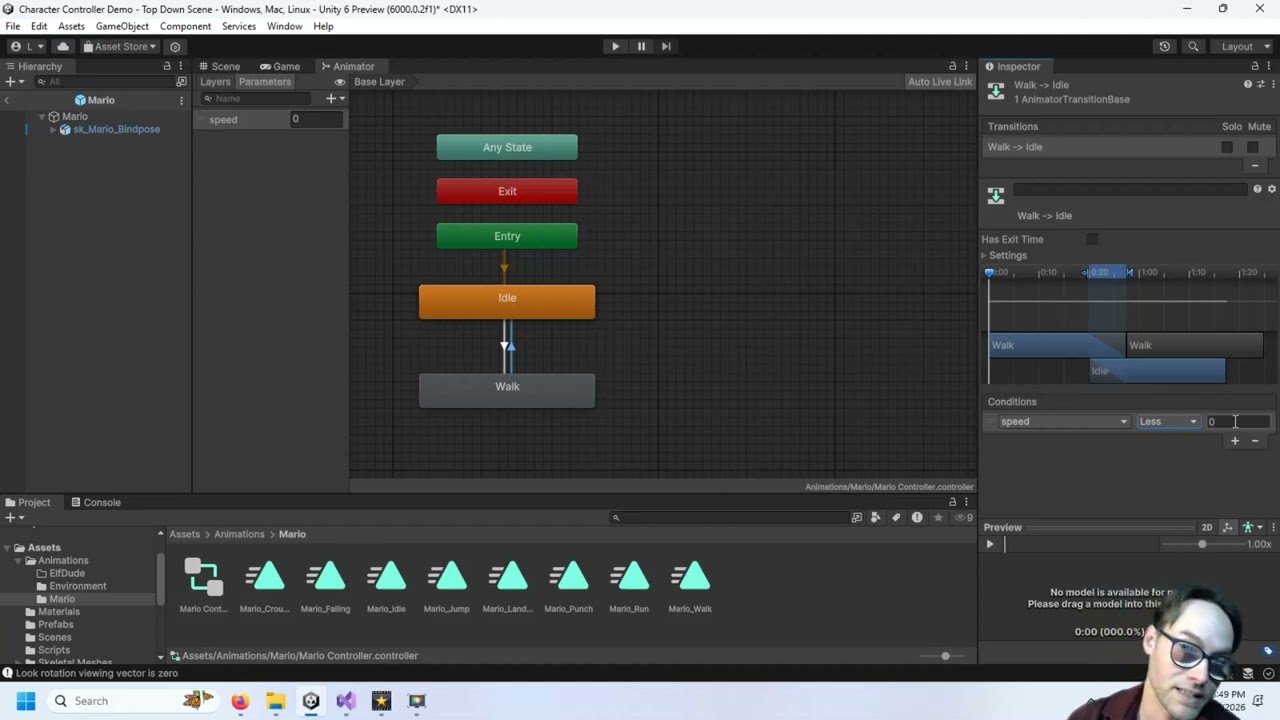The image size is (1280, 720).
Task: Click the add parameter plus dropdown
Action: click(x=334, y=98)
